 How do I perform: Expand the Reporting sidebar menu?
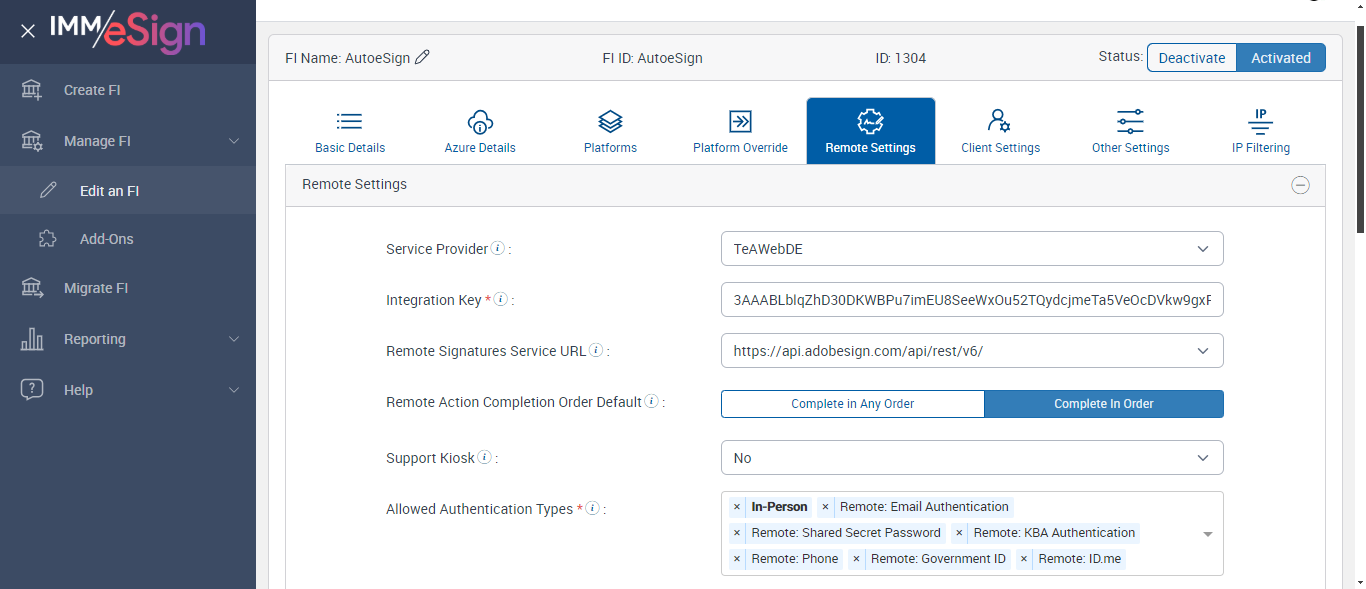pos(128,339)
